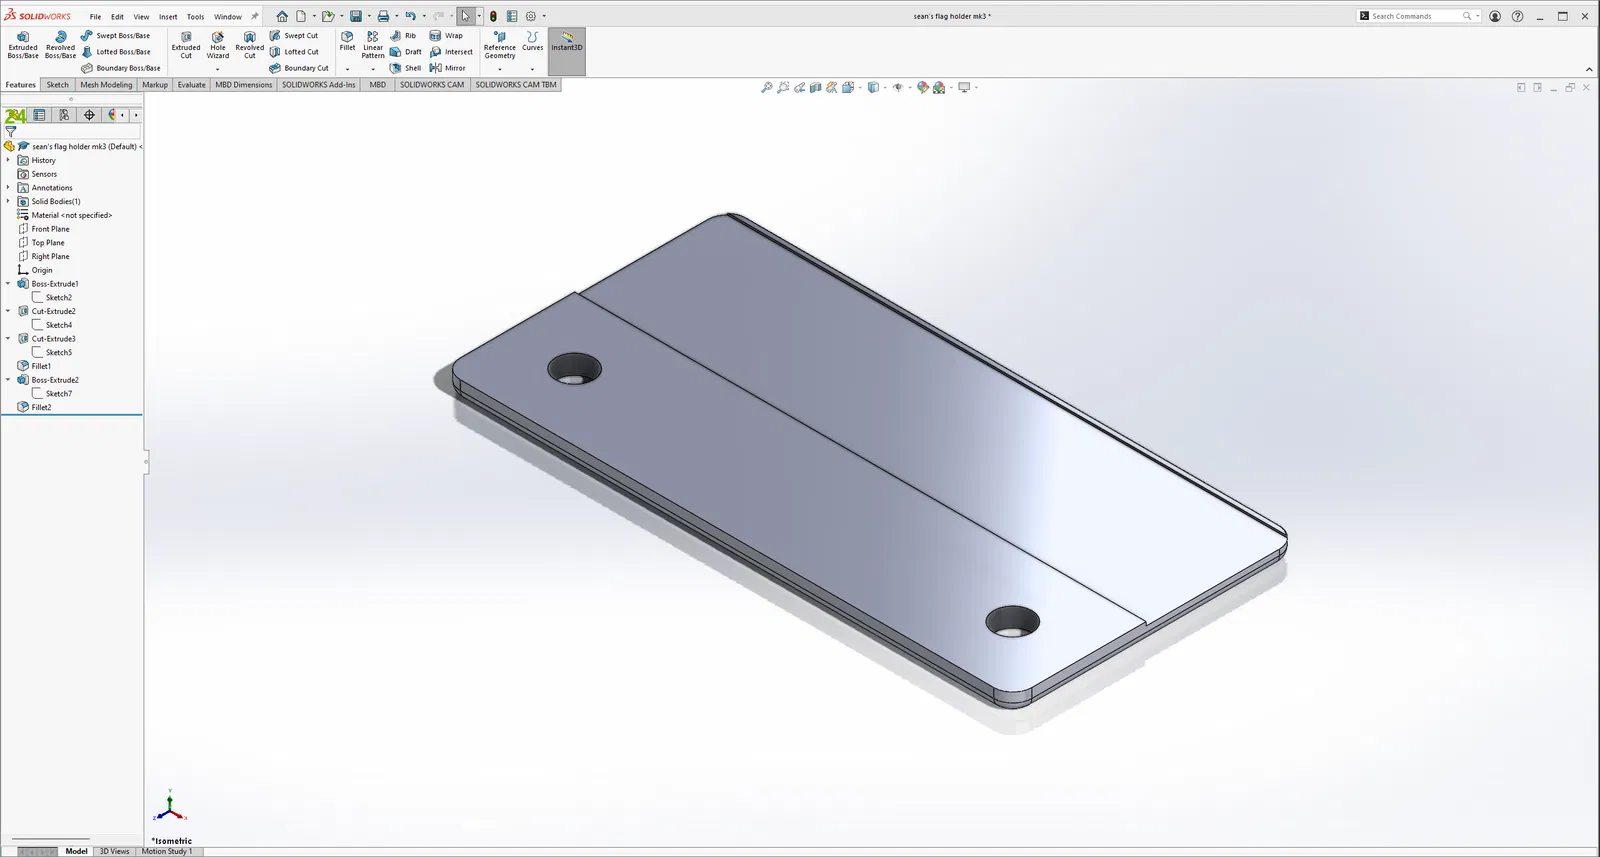Screen dimensions: 1600x857
Task: Open the Hole Wizard tool
Action: pyautogui.click(x=218, y=44)
